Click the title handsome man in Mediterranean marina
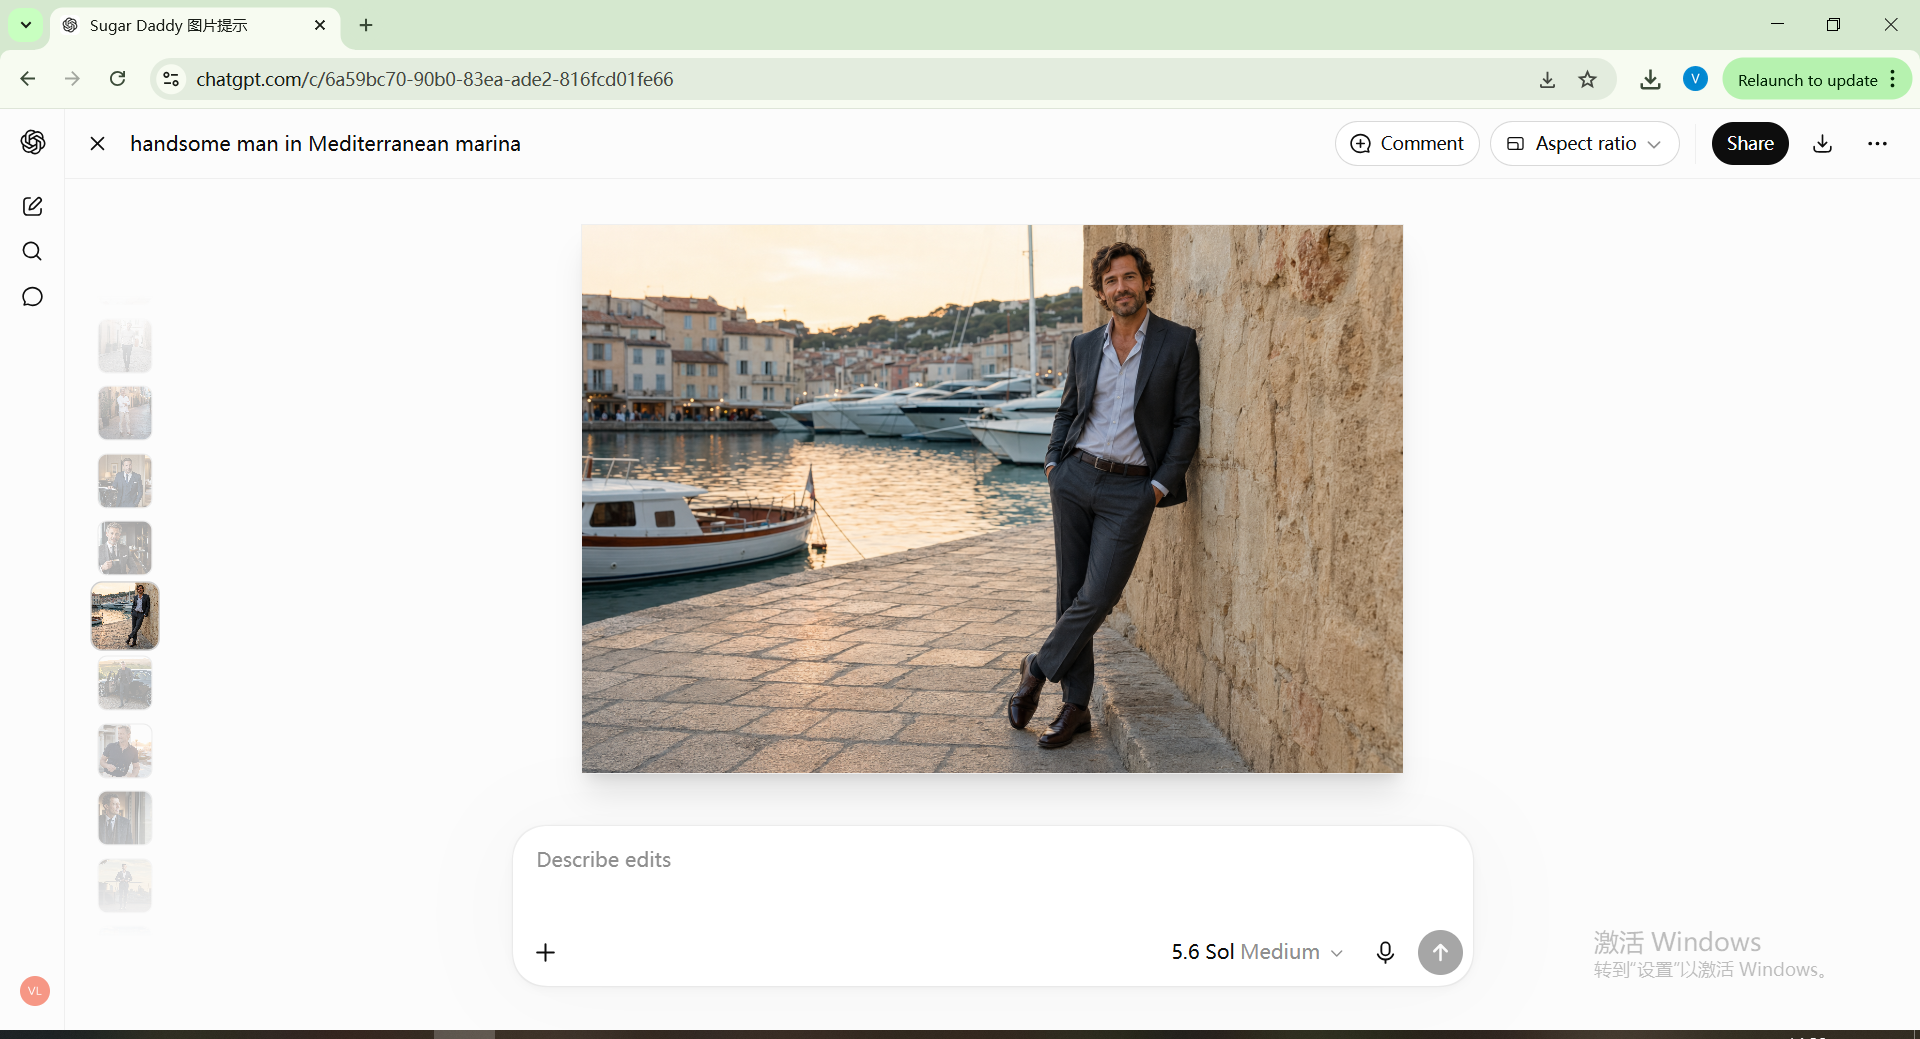1920x1039 pixels. (325, 143)
